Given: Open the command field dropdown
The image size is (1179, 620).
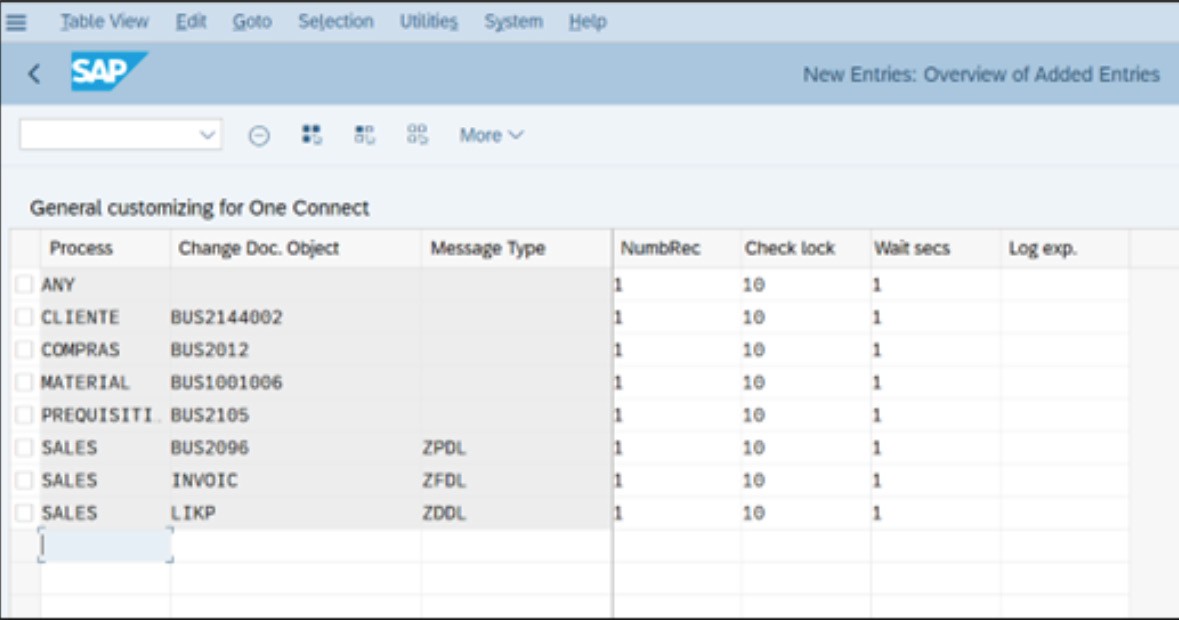Looking at the screenshot, I should (x=207, y=135).
